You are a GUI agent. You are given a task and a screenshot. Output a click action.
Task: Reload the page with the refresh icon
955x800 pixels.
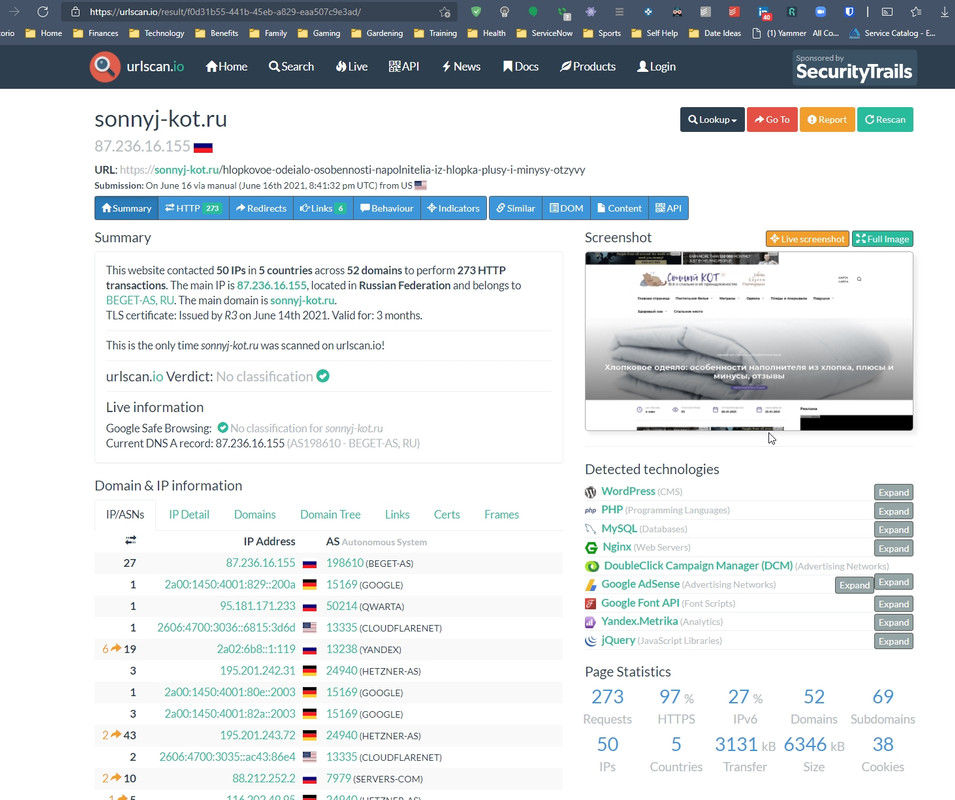[x=43, y=12]
